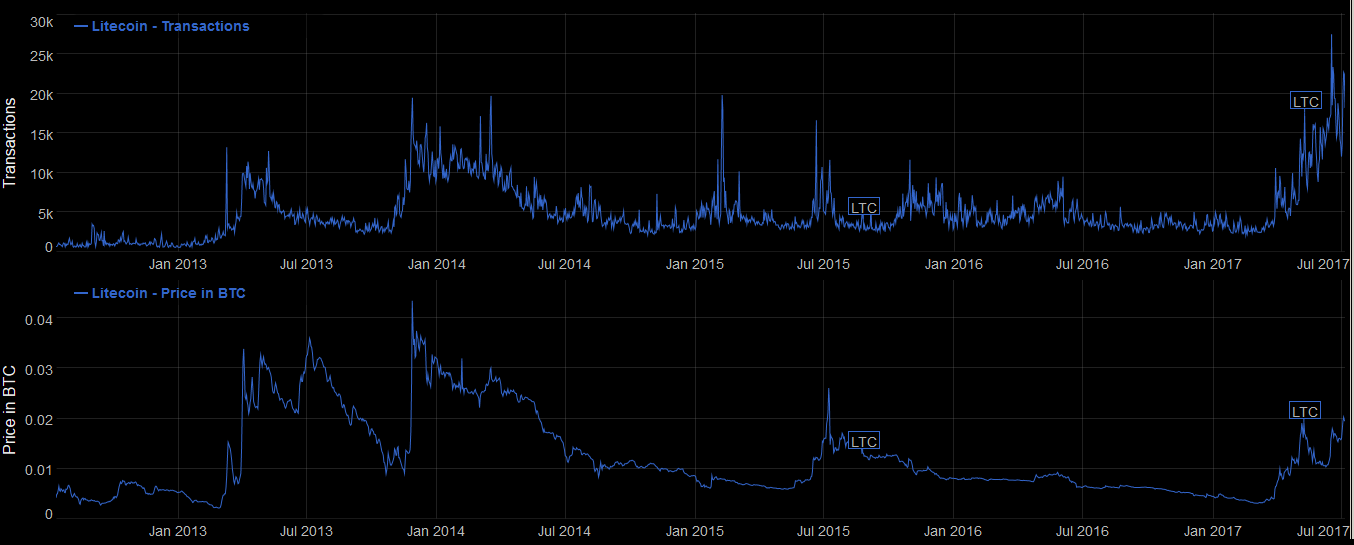Click Jul 2013 under the Transactions chart
The image size is (1354, 545).
tap(305, 264)
